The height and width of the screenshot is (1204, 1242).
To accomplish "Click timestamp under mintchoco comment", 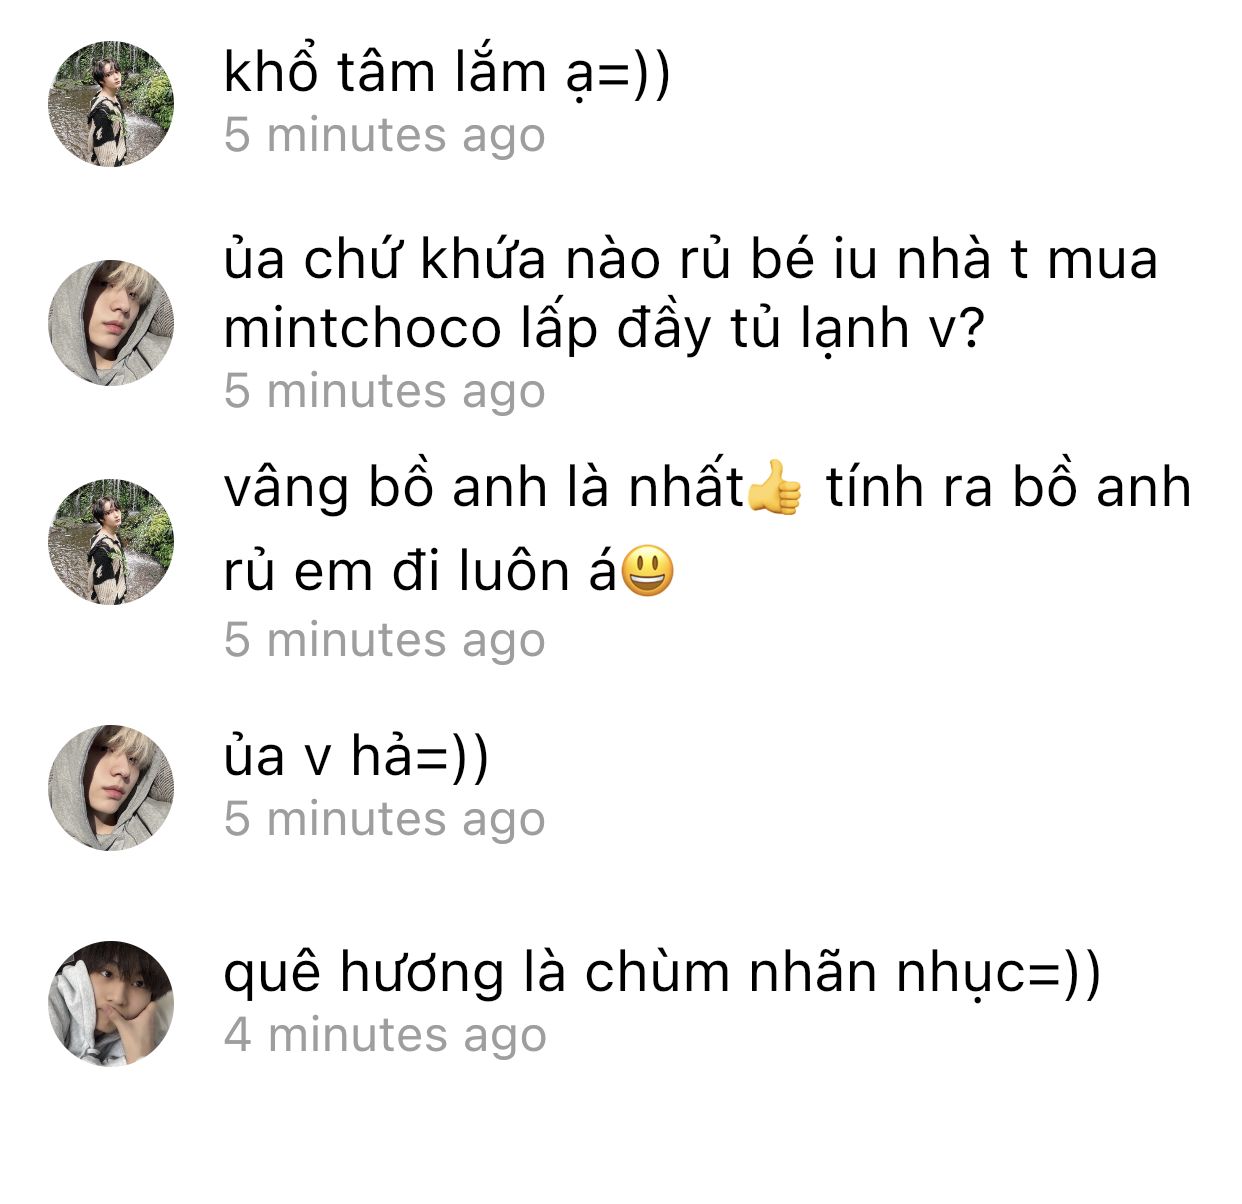I will pyautogui.click(x=385, y=391).
